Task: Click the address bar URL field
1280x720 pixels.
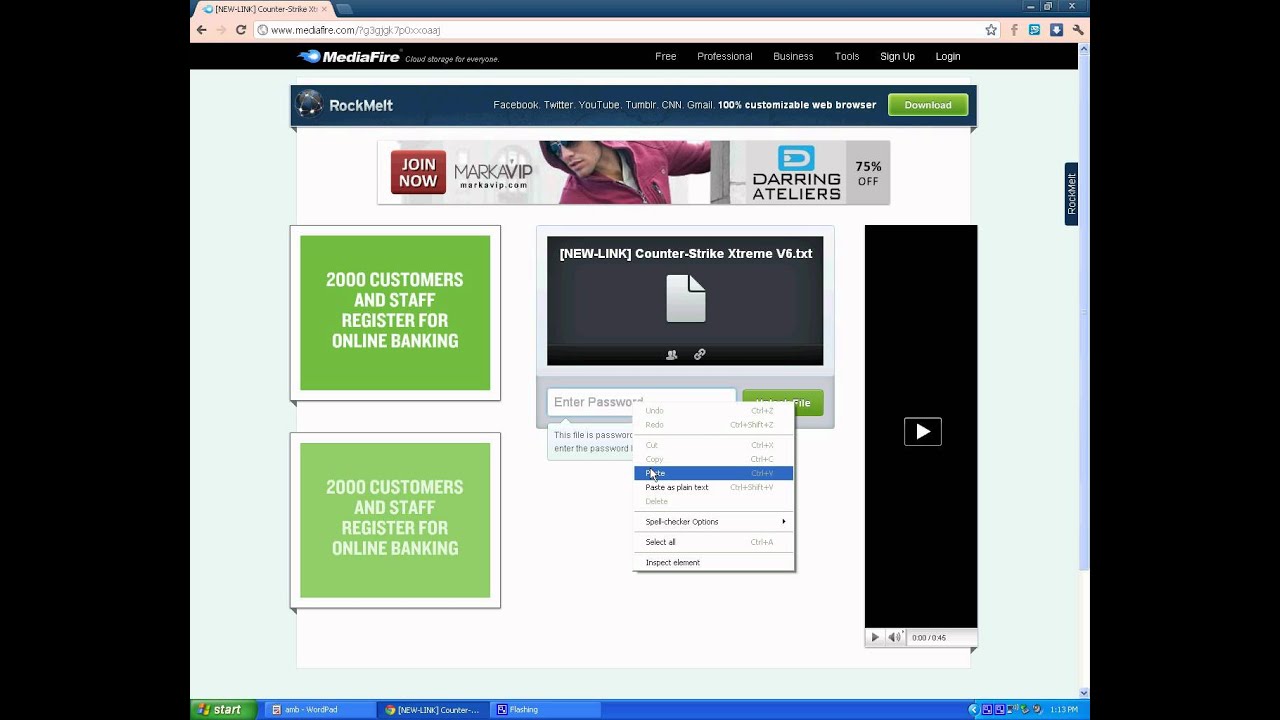Action: tap(618, 30)
